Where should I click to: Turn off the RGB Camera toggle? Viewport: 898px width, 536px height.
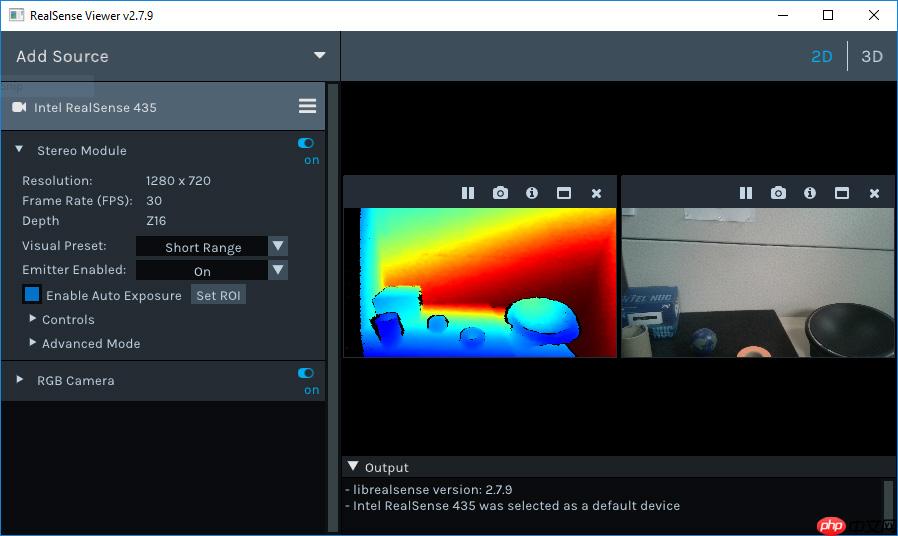pyautogui.click(x=306, y=373)
